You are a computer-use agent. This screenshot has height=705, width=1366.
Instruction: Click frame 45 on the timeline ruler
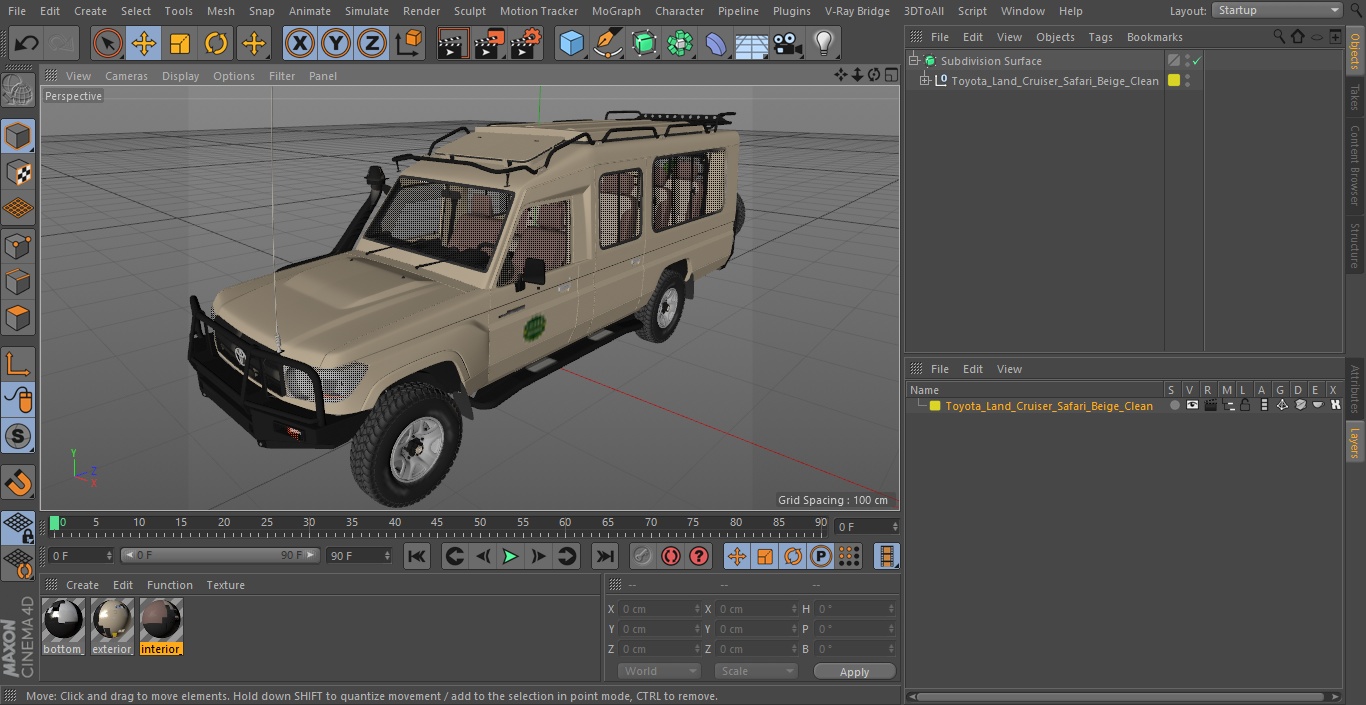coord(437,523)
